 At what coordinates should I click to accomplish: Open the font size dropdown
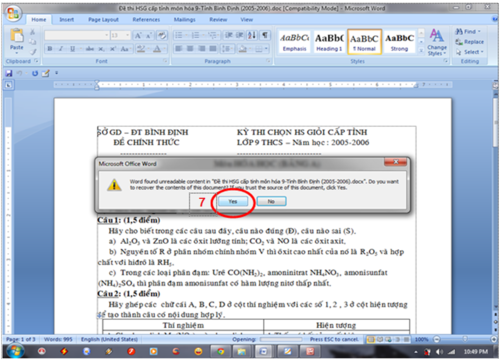127,35
